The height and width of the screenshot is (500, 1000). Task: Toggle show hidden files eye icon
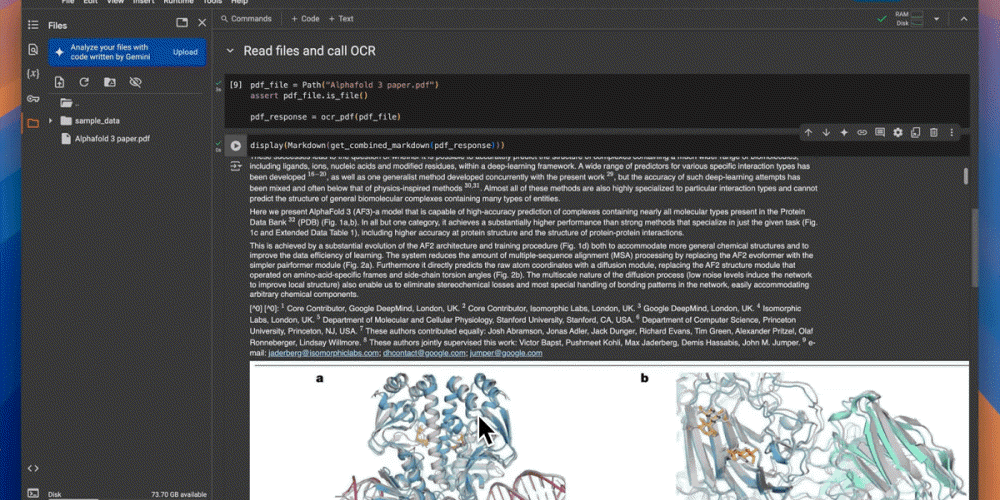pyautogui.click(x=135, y=82)
